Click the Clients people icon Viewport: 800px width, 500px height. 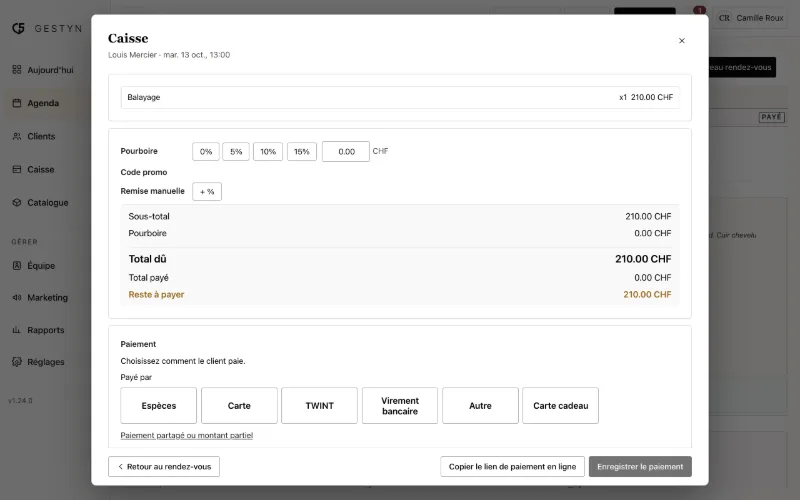pos(17,136)
